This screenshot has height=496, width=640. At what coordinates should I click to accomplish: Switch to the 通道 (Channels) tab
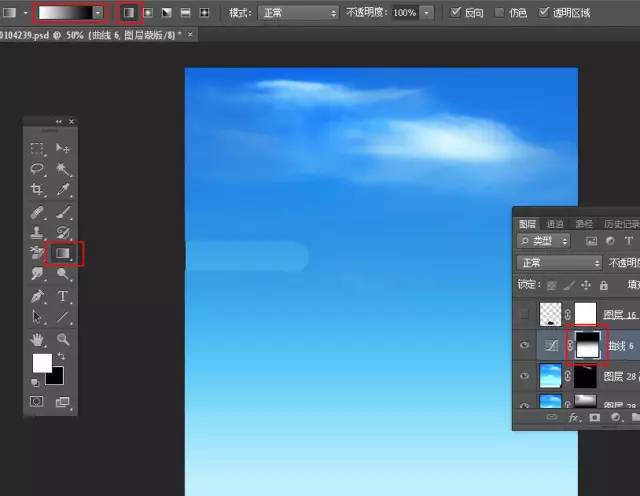(556, 224)
